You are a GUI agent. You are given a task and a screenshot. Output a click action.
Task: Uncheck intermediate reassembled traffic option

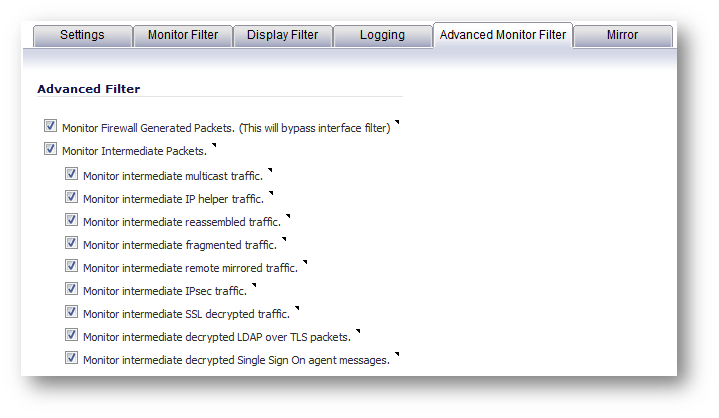(x=71, y=220)
